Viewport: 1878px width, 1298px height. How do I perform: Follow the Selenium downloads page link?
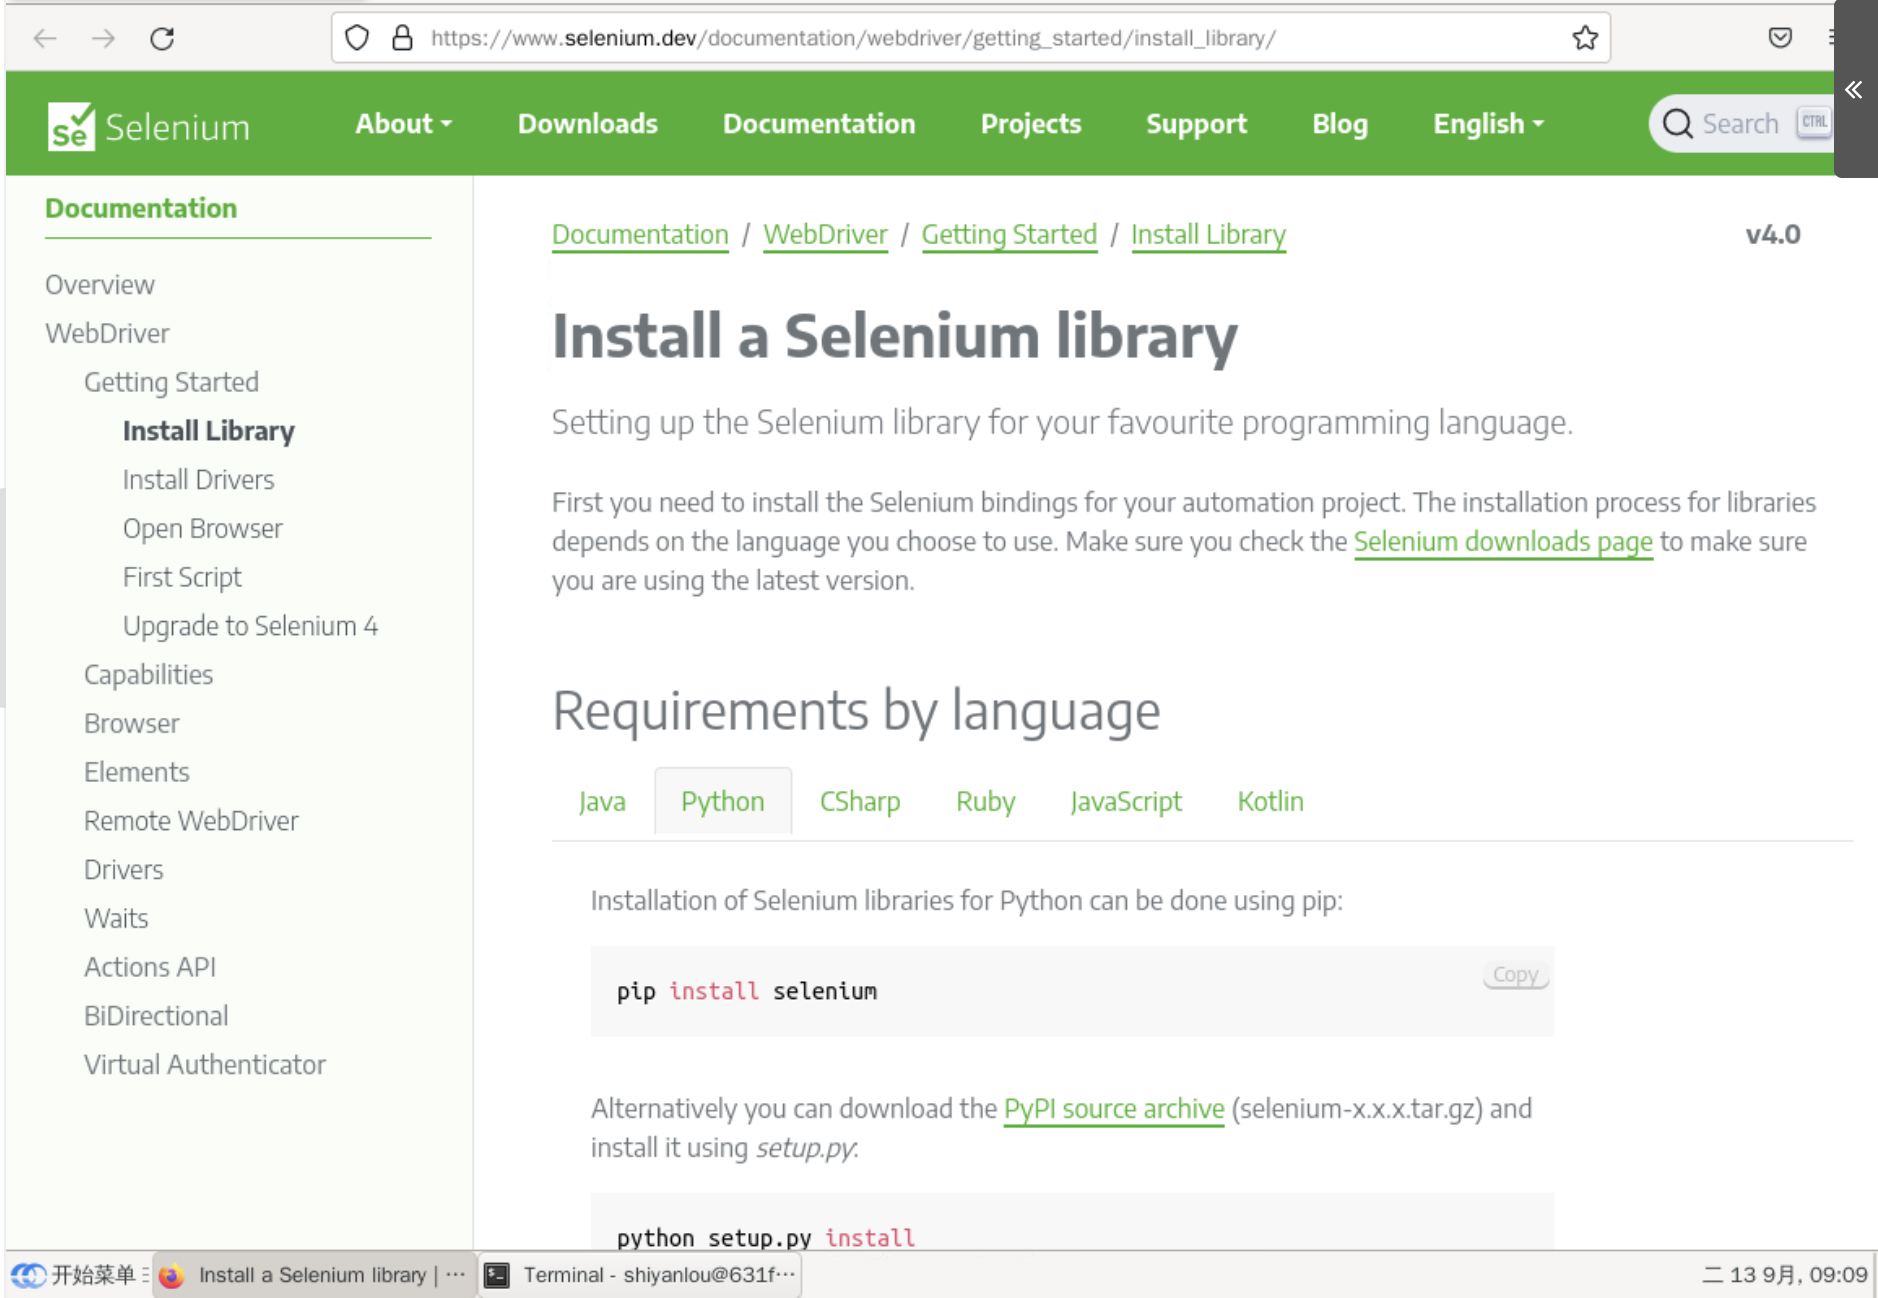[x=1503, y=542]
